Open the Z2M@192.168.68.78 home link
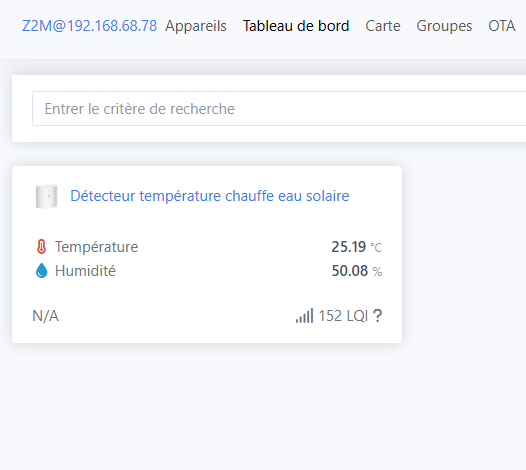526x470 pixels. pos(89,26)
